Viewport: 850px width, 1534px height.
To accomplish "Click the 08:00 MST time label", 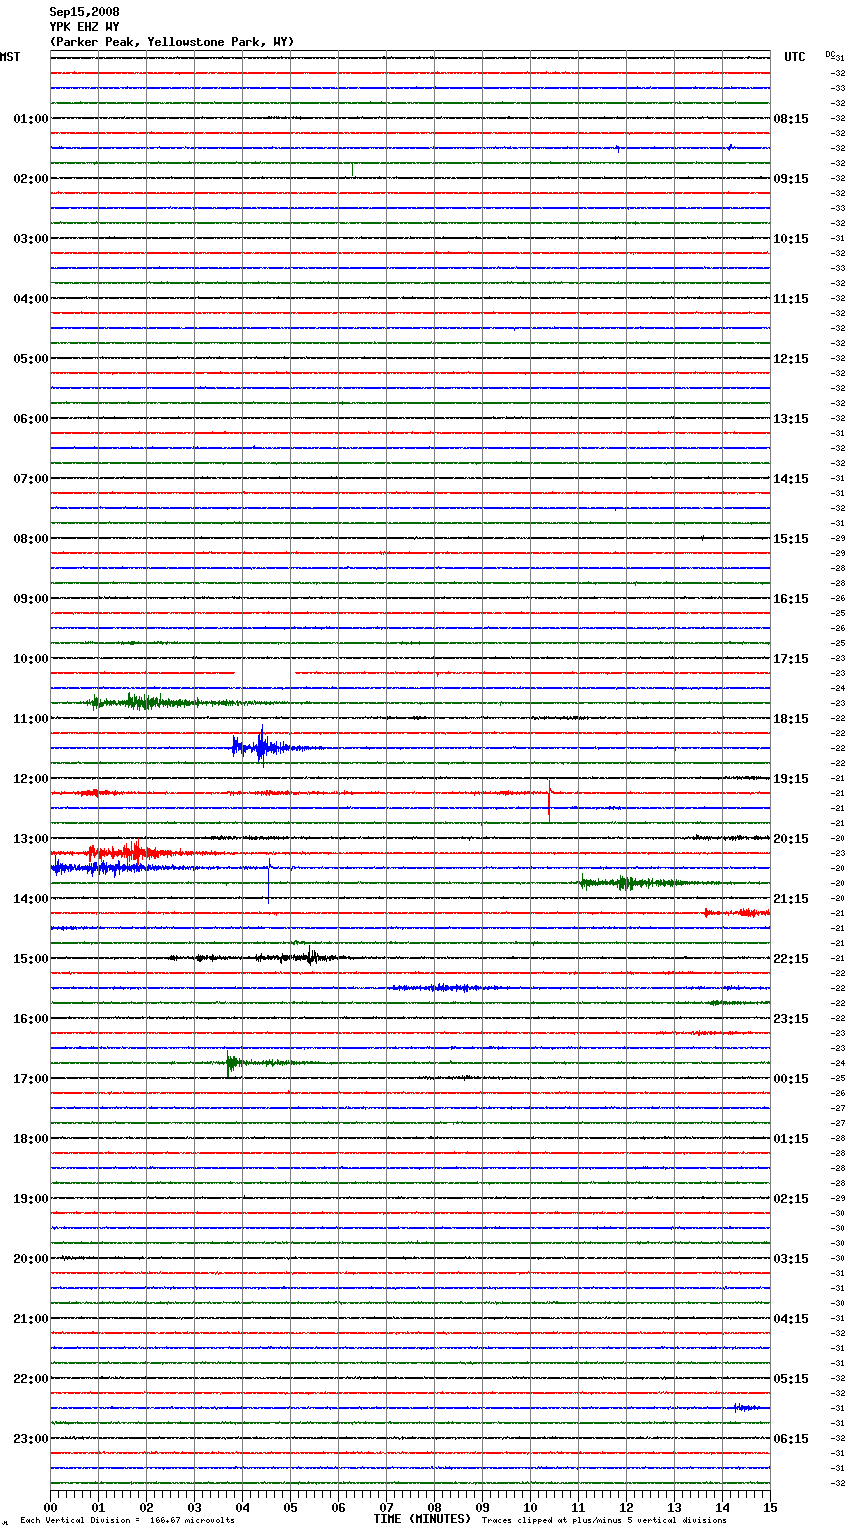I will [30, 539].
